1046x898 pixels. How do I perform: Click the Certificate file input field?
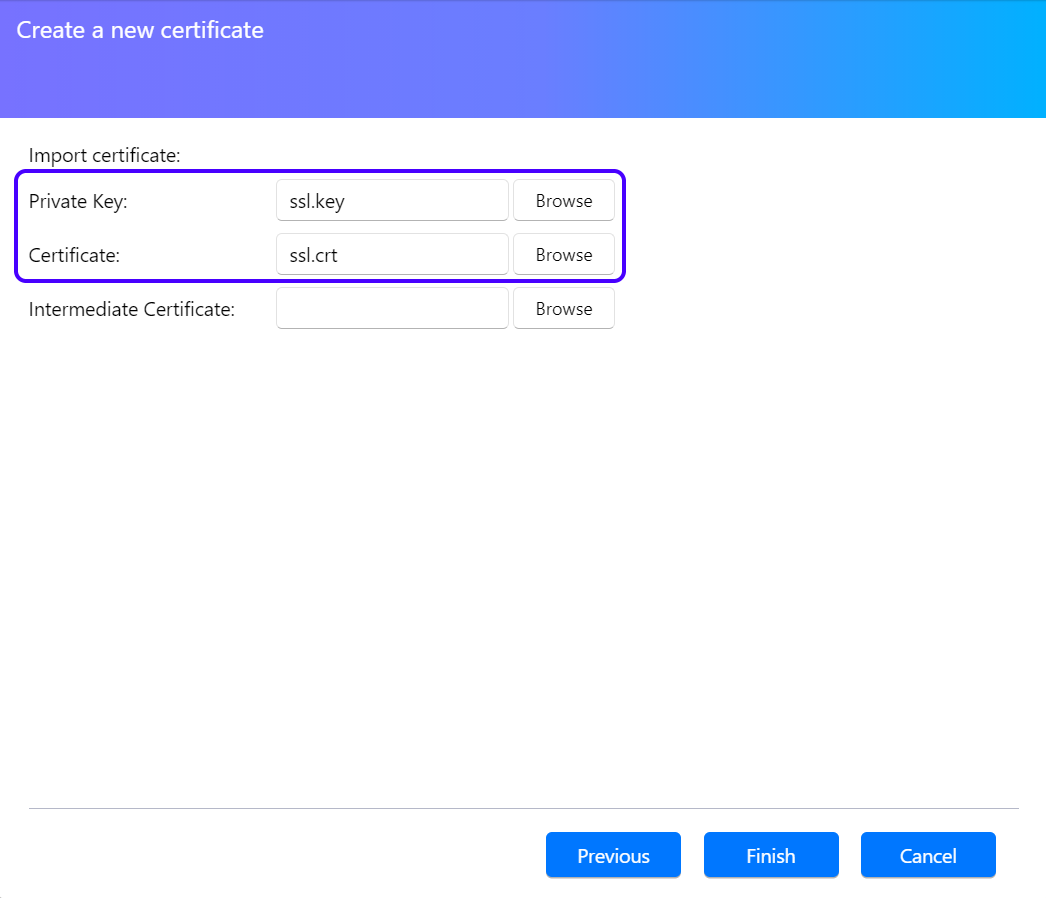pos(392,254)
